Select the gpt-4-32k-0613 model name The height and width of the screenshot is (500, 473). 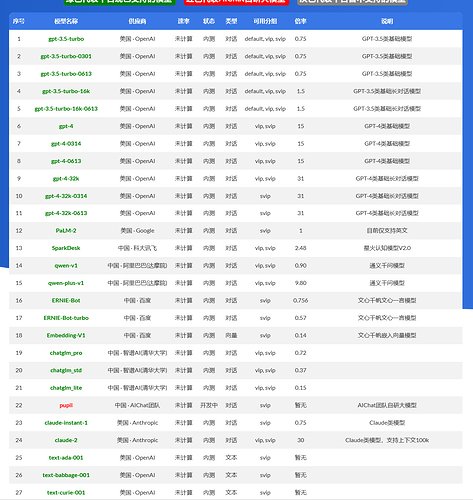coord(66,213)
